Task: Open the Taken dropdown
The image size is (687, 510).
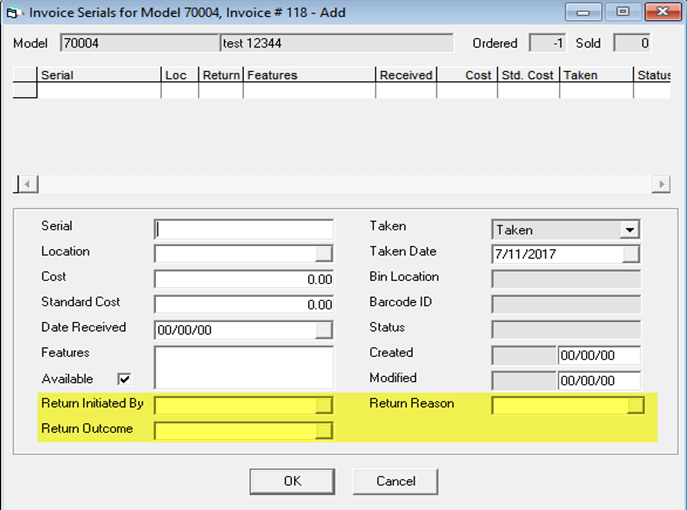Action: click(630, 230)
